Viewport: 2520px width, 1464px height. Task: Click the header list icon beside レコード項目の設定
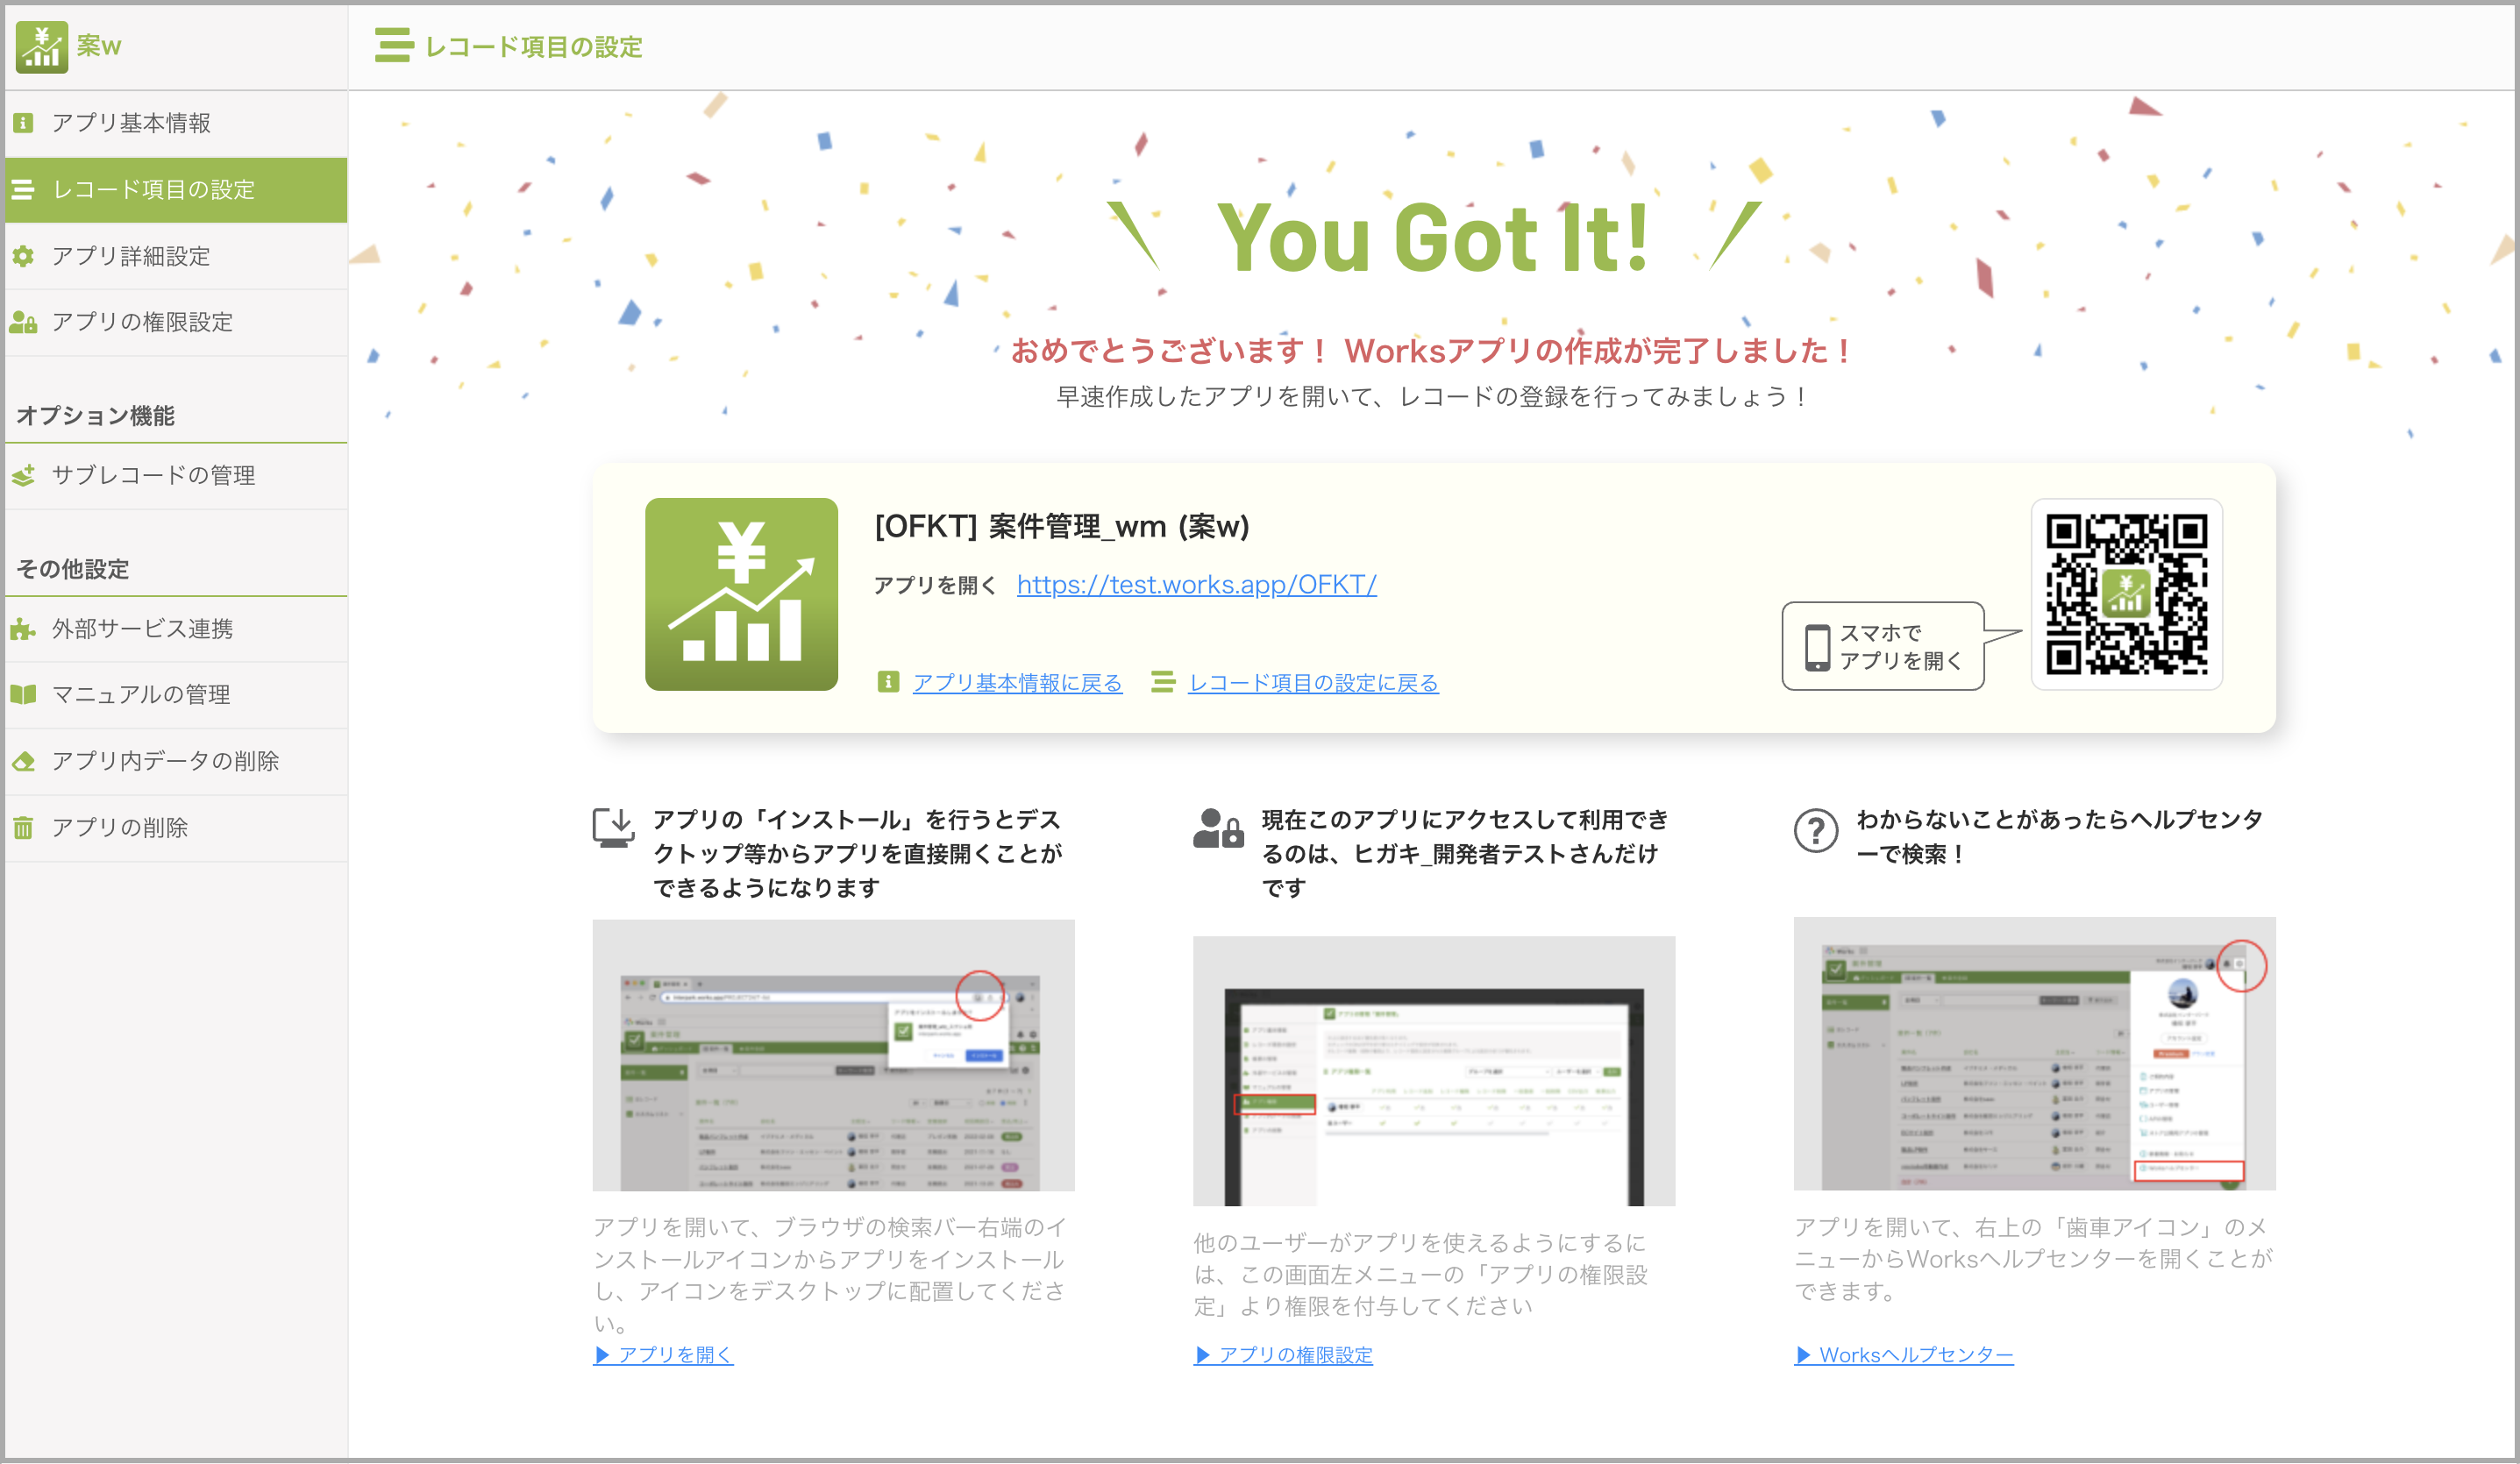393,46
